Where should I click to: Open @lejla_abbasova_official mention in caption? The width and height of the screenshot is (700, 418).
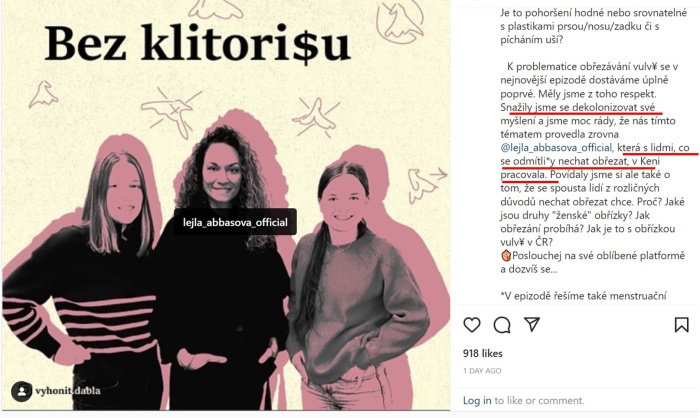coord(556,147)
